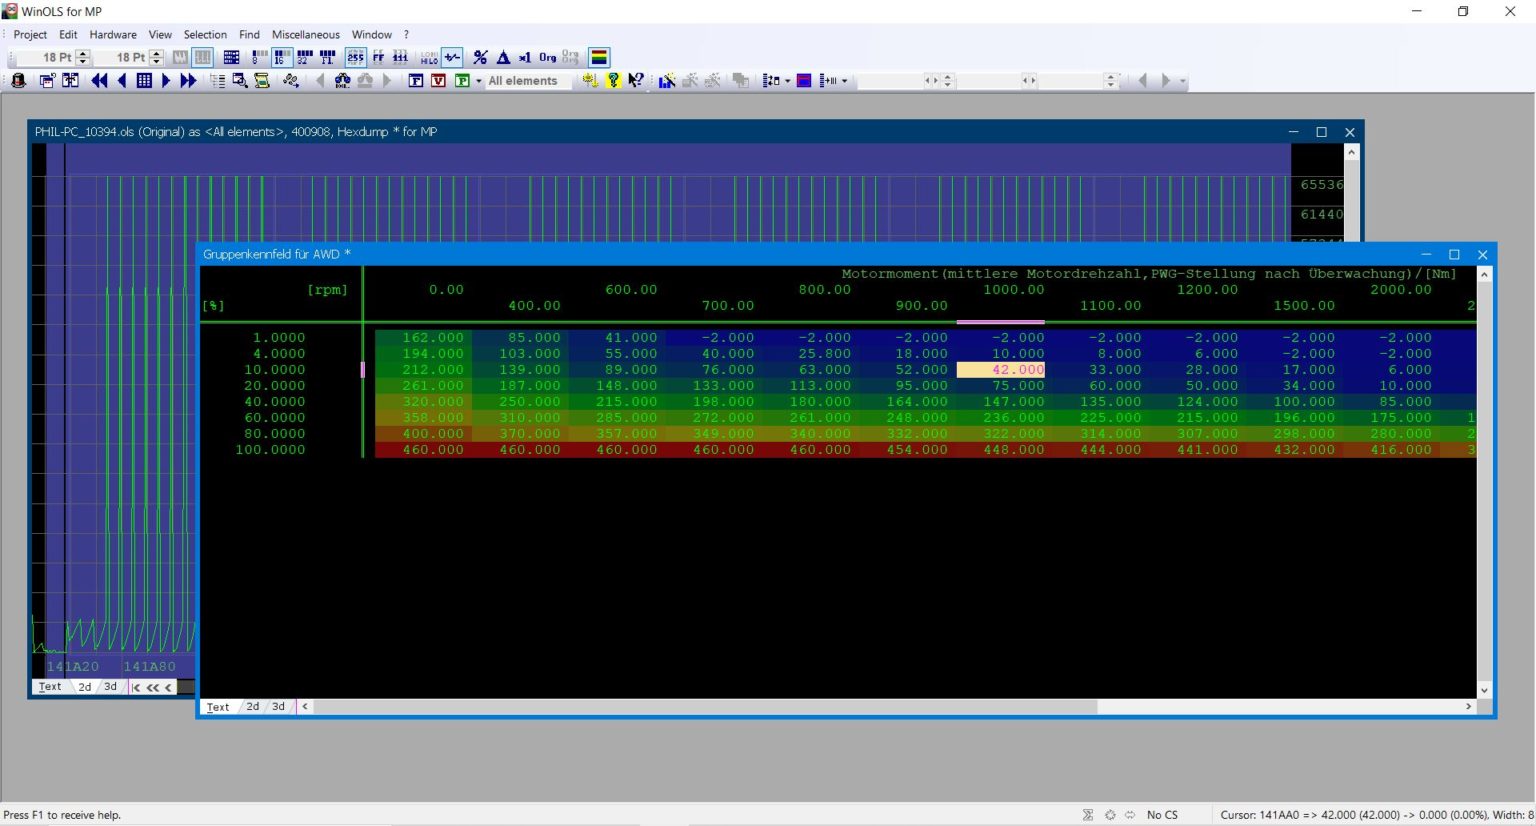The image size is (1536, 826).
Task: Select the 460.000 cell in the 0.00 column
Action: coord(432,450)
